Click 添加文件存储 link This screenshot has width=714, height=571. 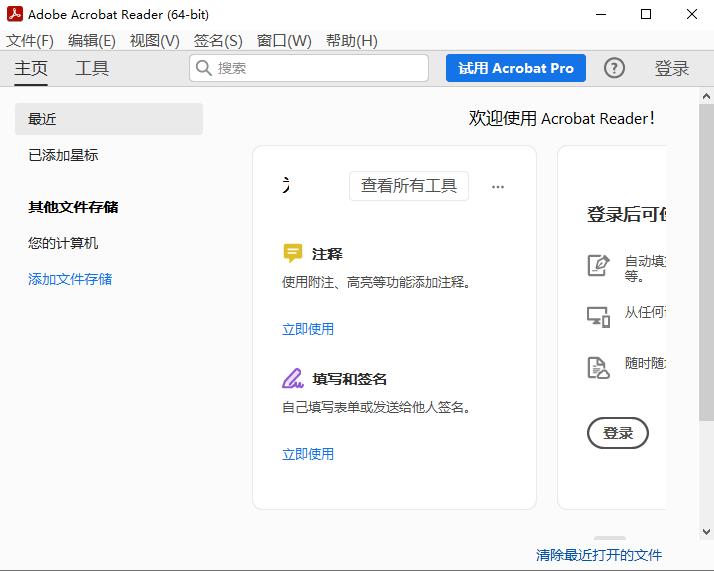pos(70,279)
